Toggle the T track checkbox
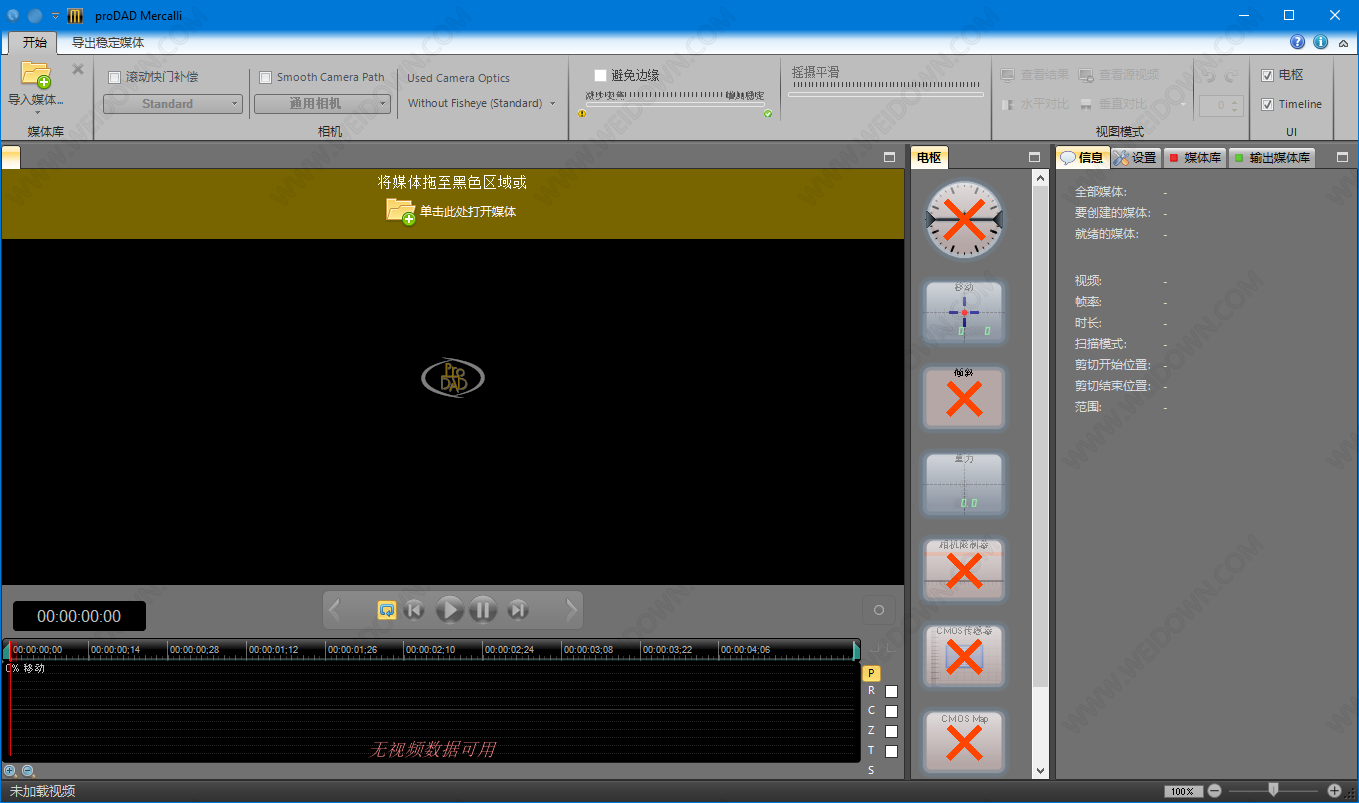The width and height of the screenshot is (1359, 803). click(x=891, y=751)
